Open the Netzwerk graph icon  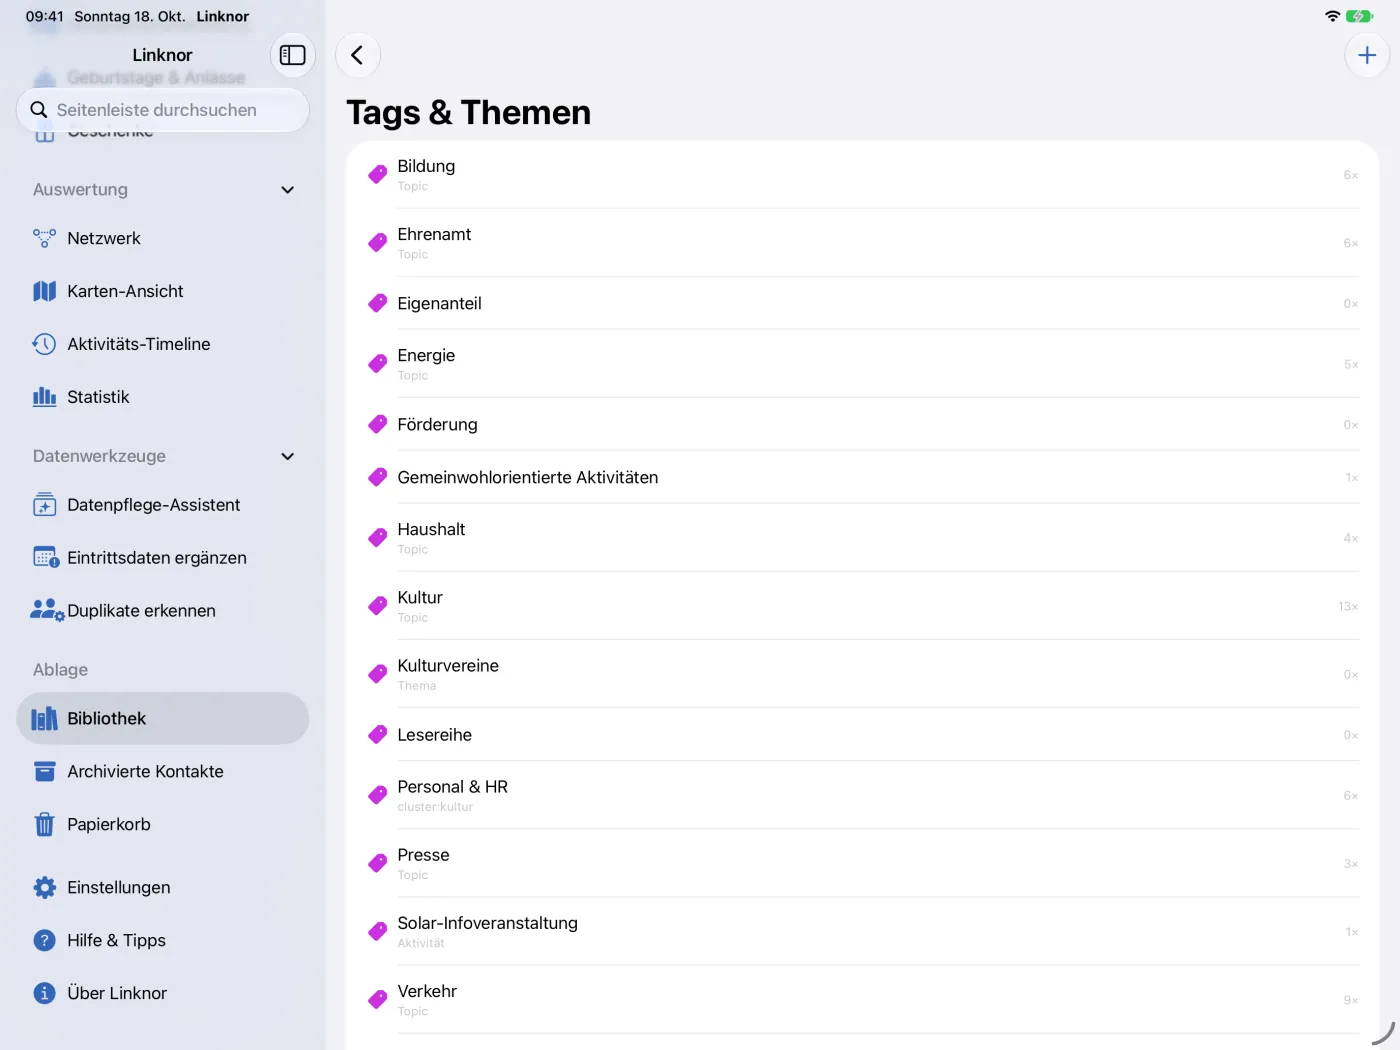pyautogui.click(x=44, y=238)
